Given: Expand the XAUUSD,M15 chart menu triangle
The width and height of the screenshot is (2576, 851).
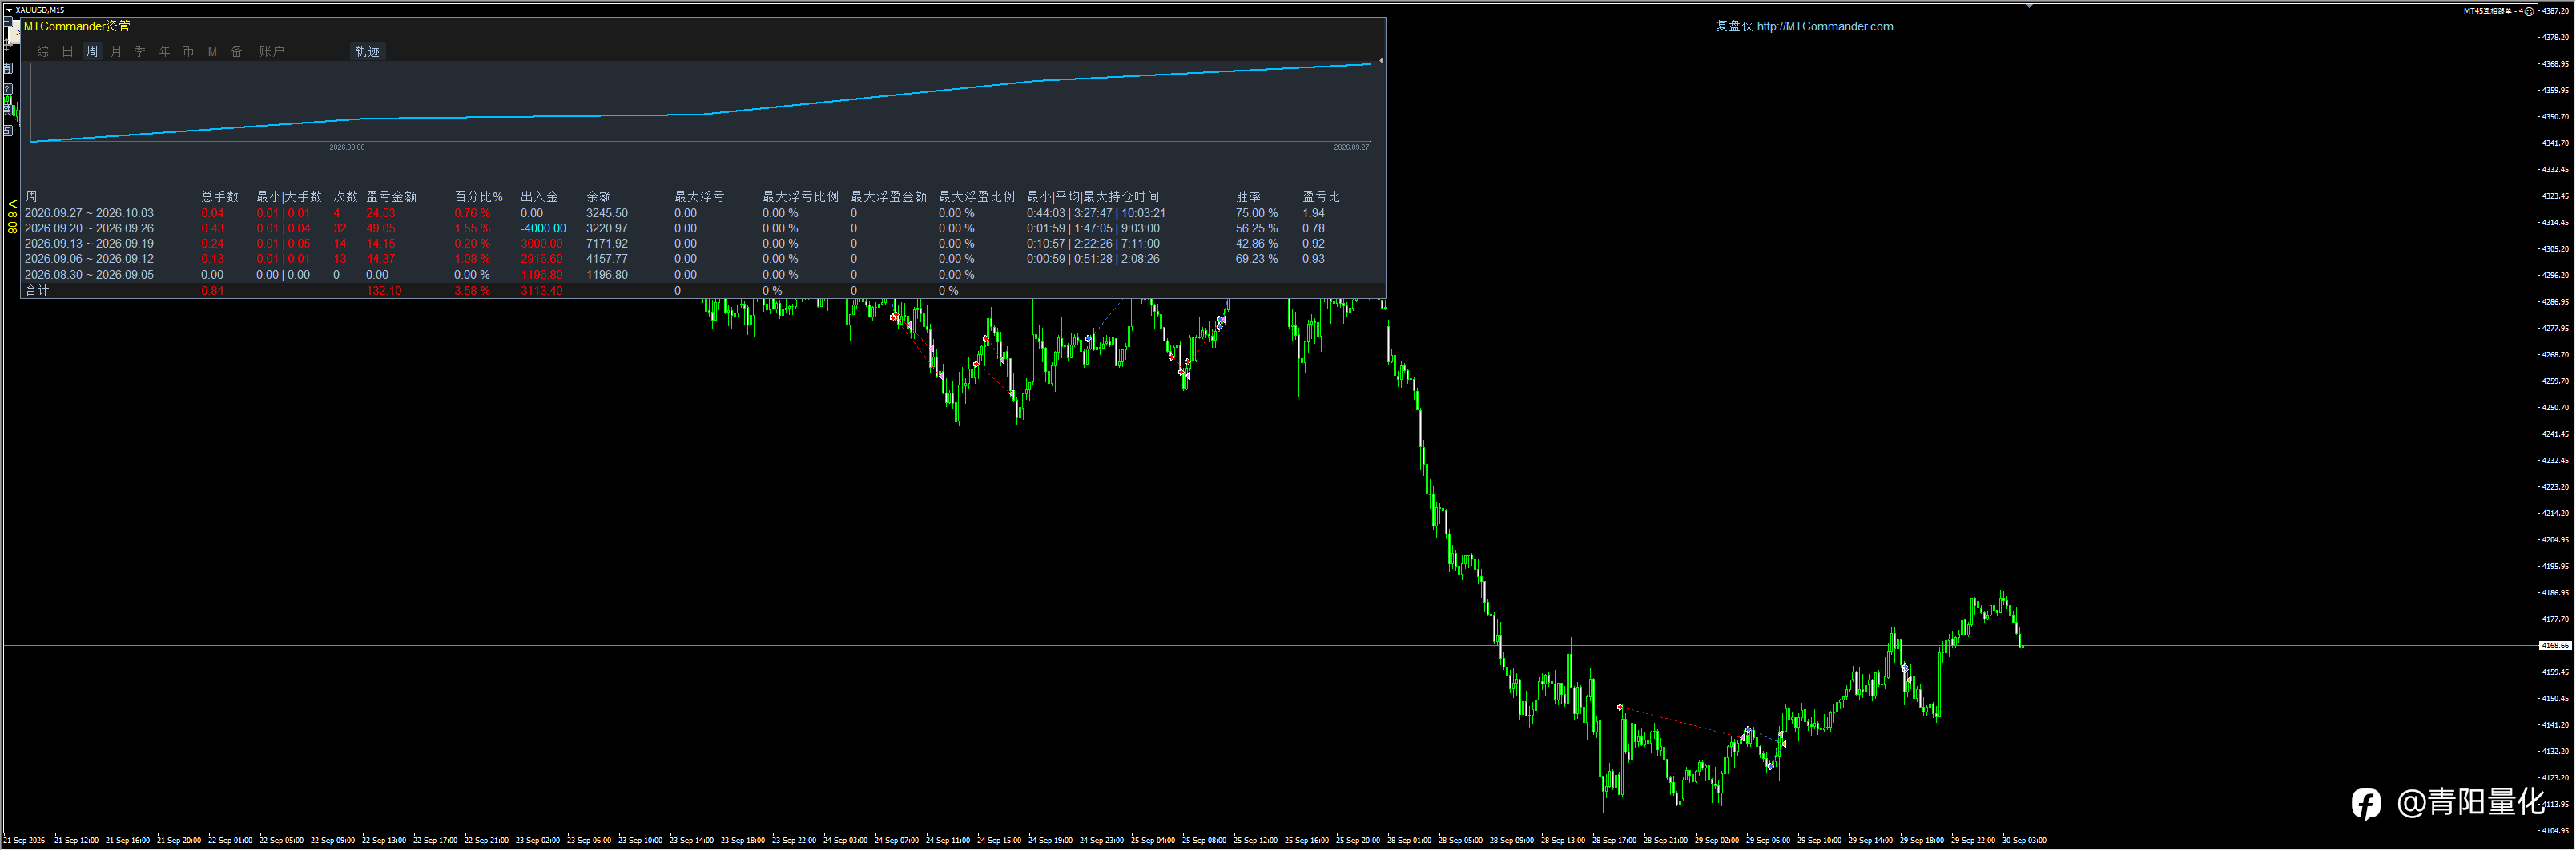Looking at the screenshot, I should (x=9, y=10).
